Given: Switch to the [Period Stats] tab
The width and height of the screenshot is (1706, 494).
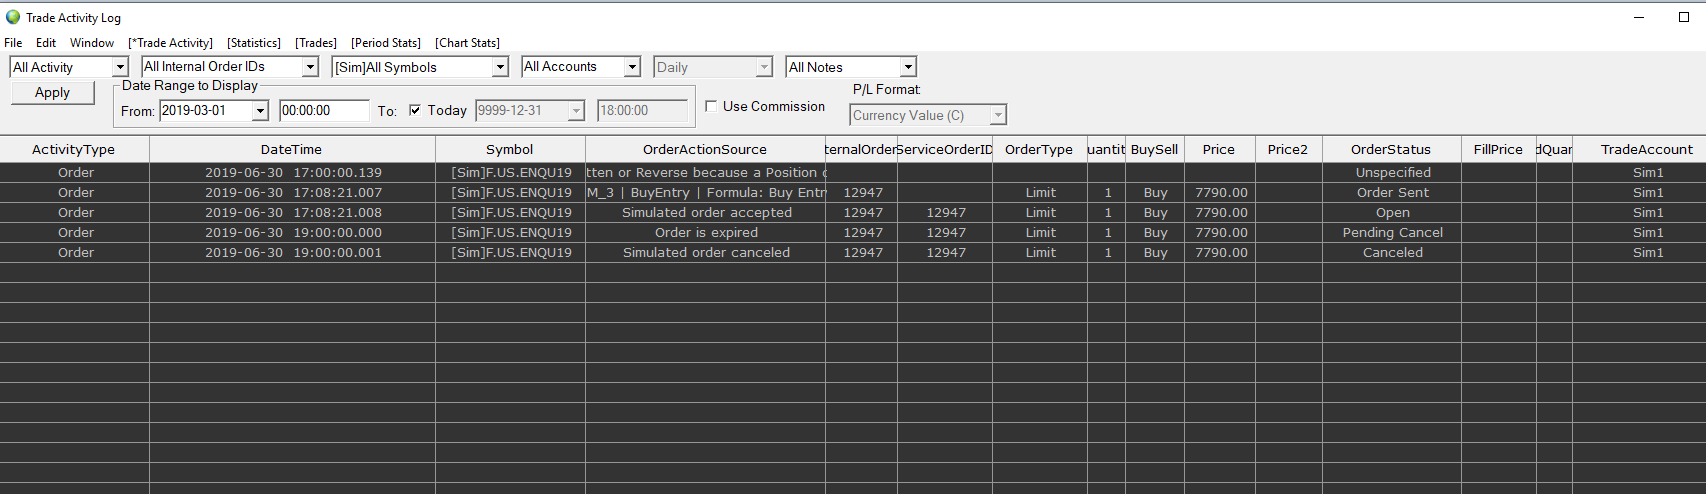Looking at the screenshot, I should 386,43.
